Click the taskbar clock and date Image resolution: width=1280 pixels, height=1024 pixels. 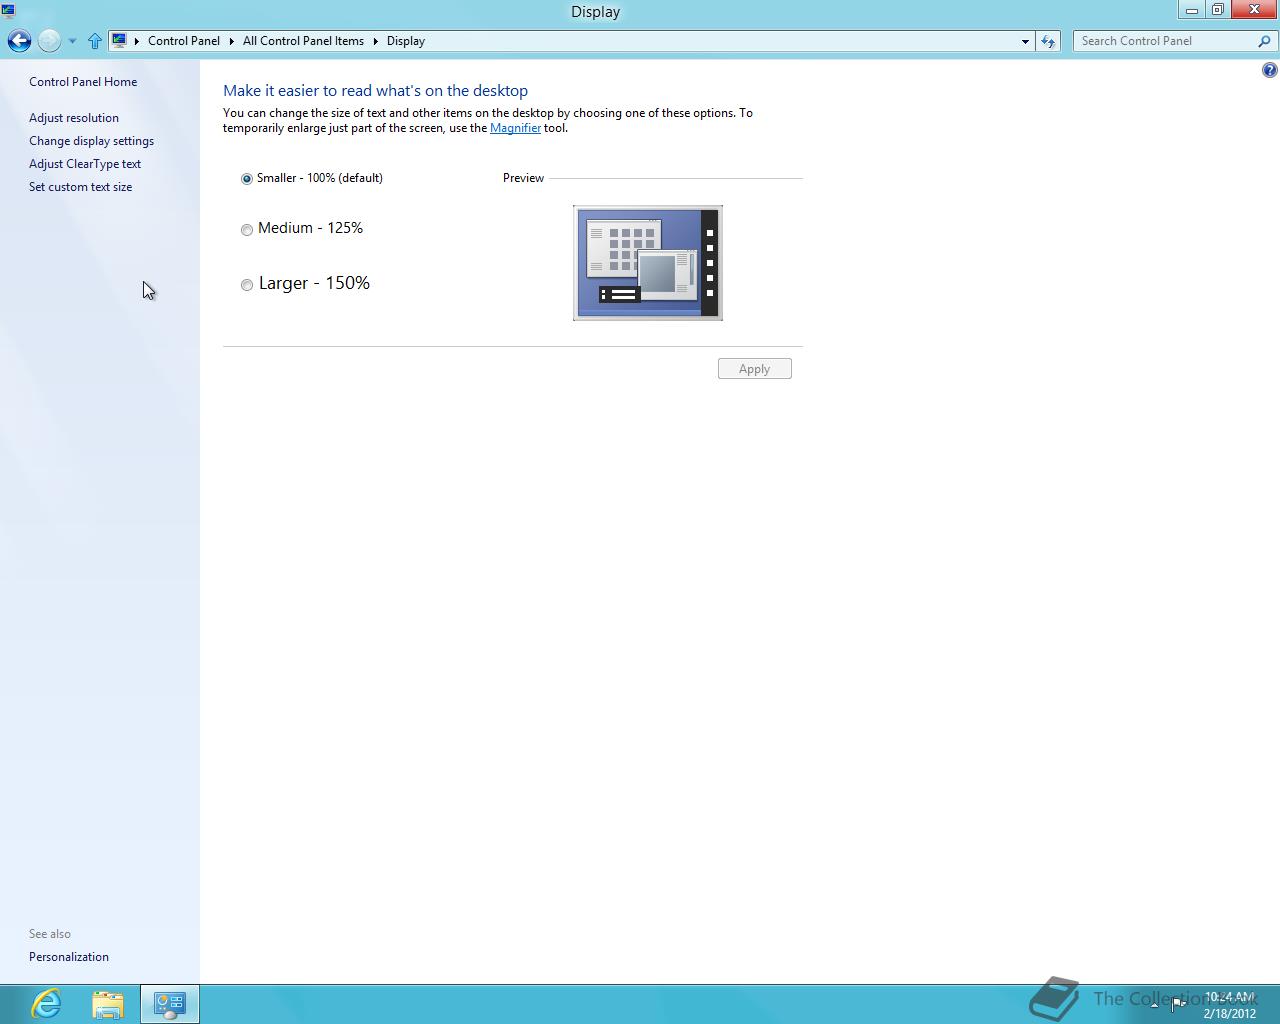coord(1229,1005)
